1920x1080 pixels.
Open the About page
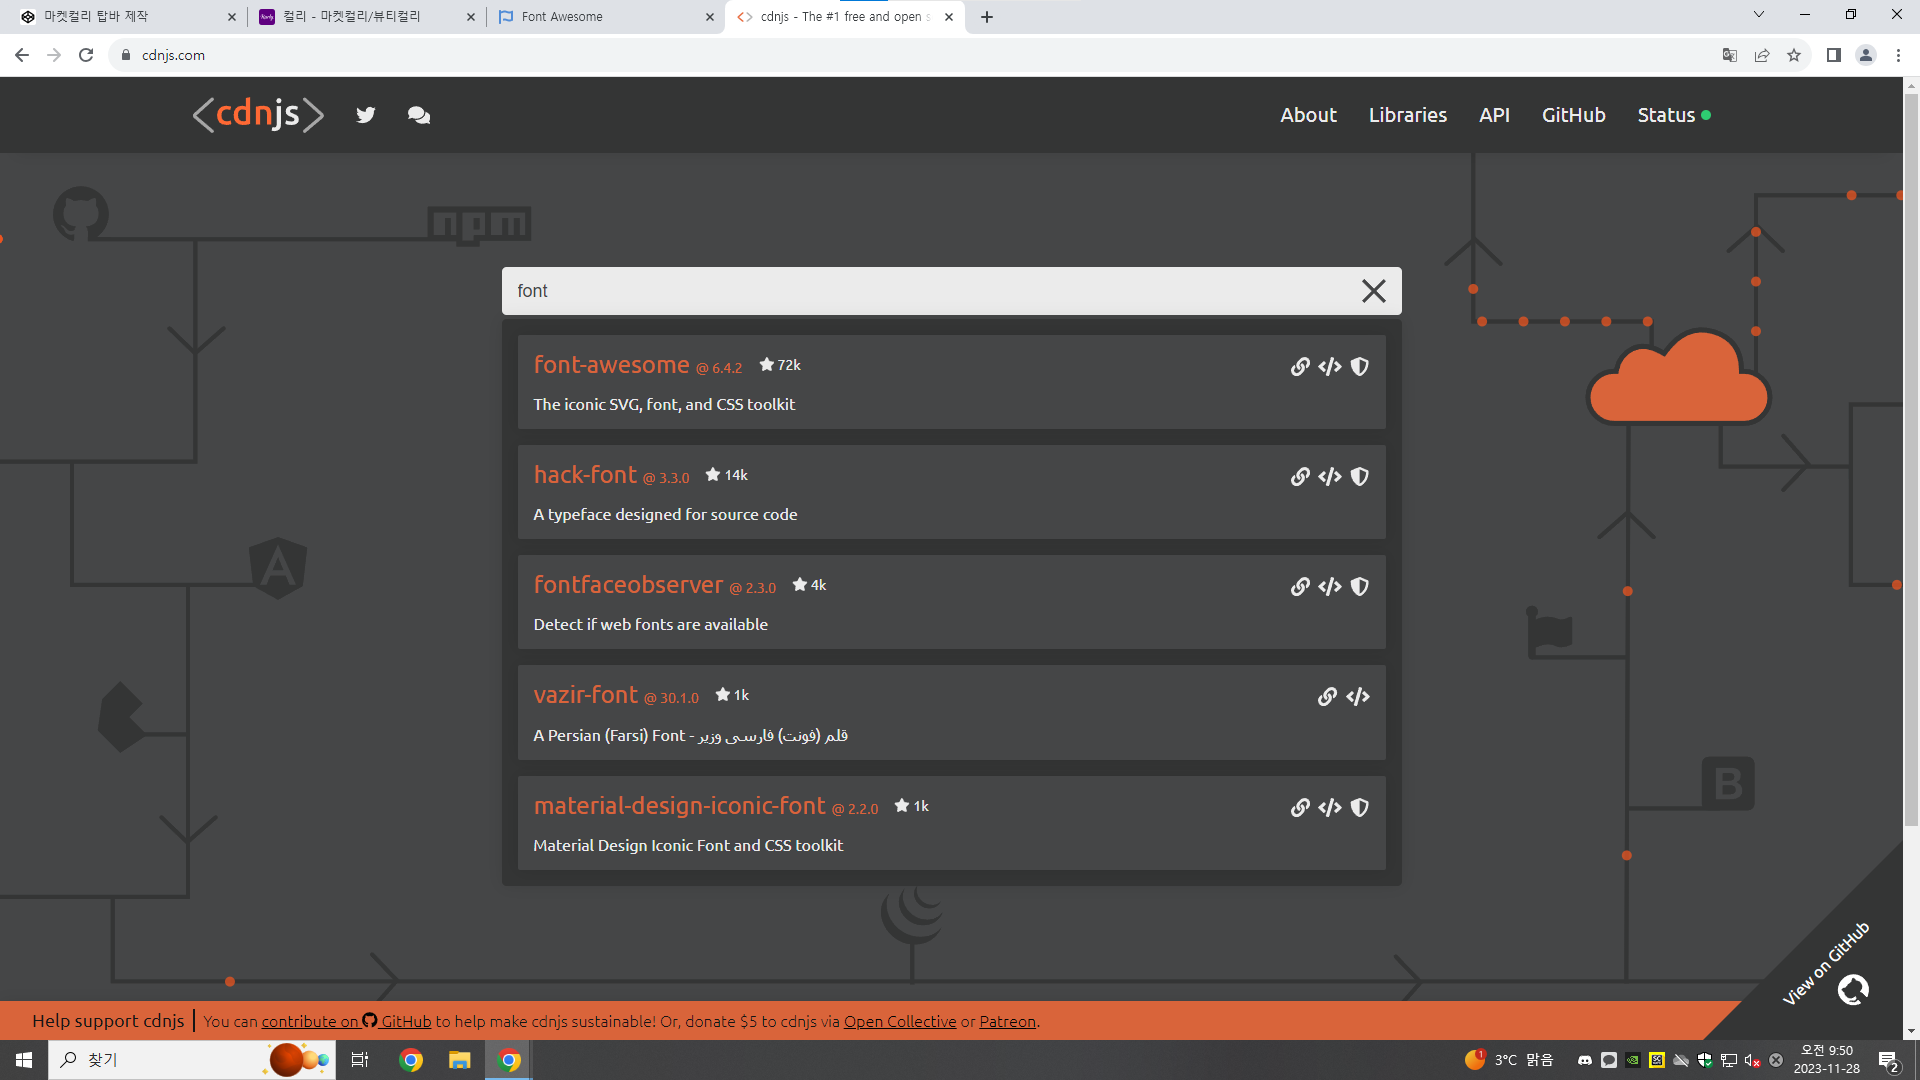click(1308, 115)
